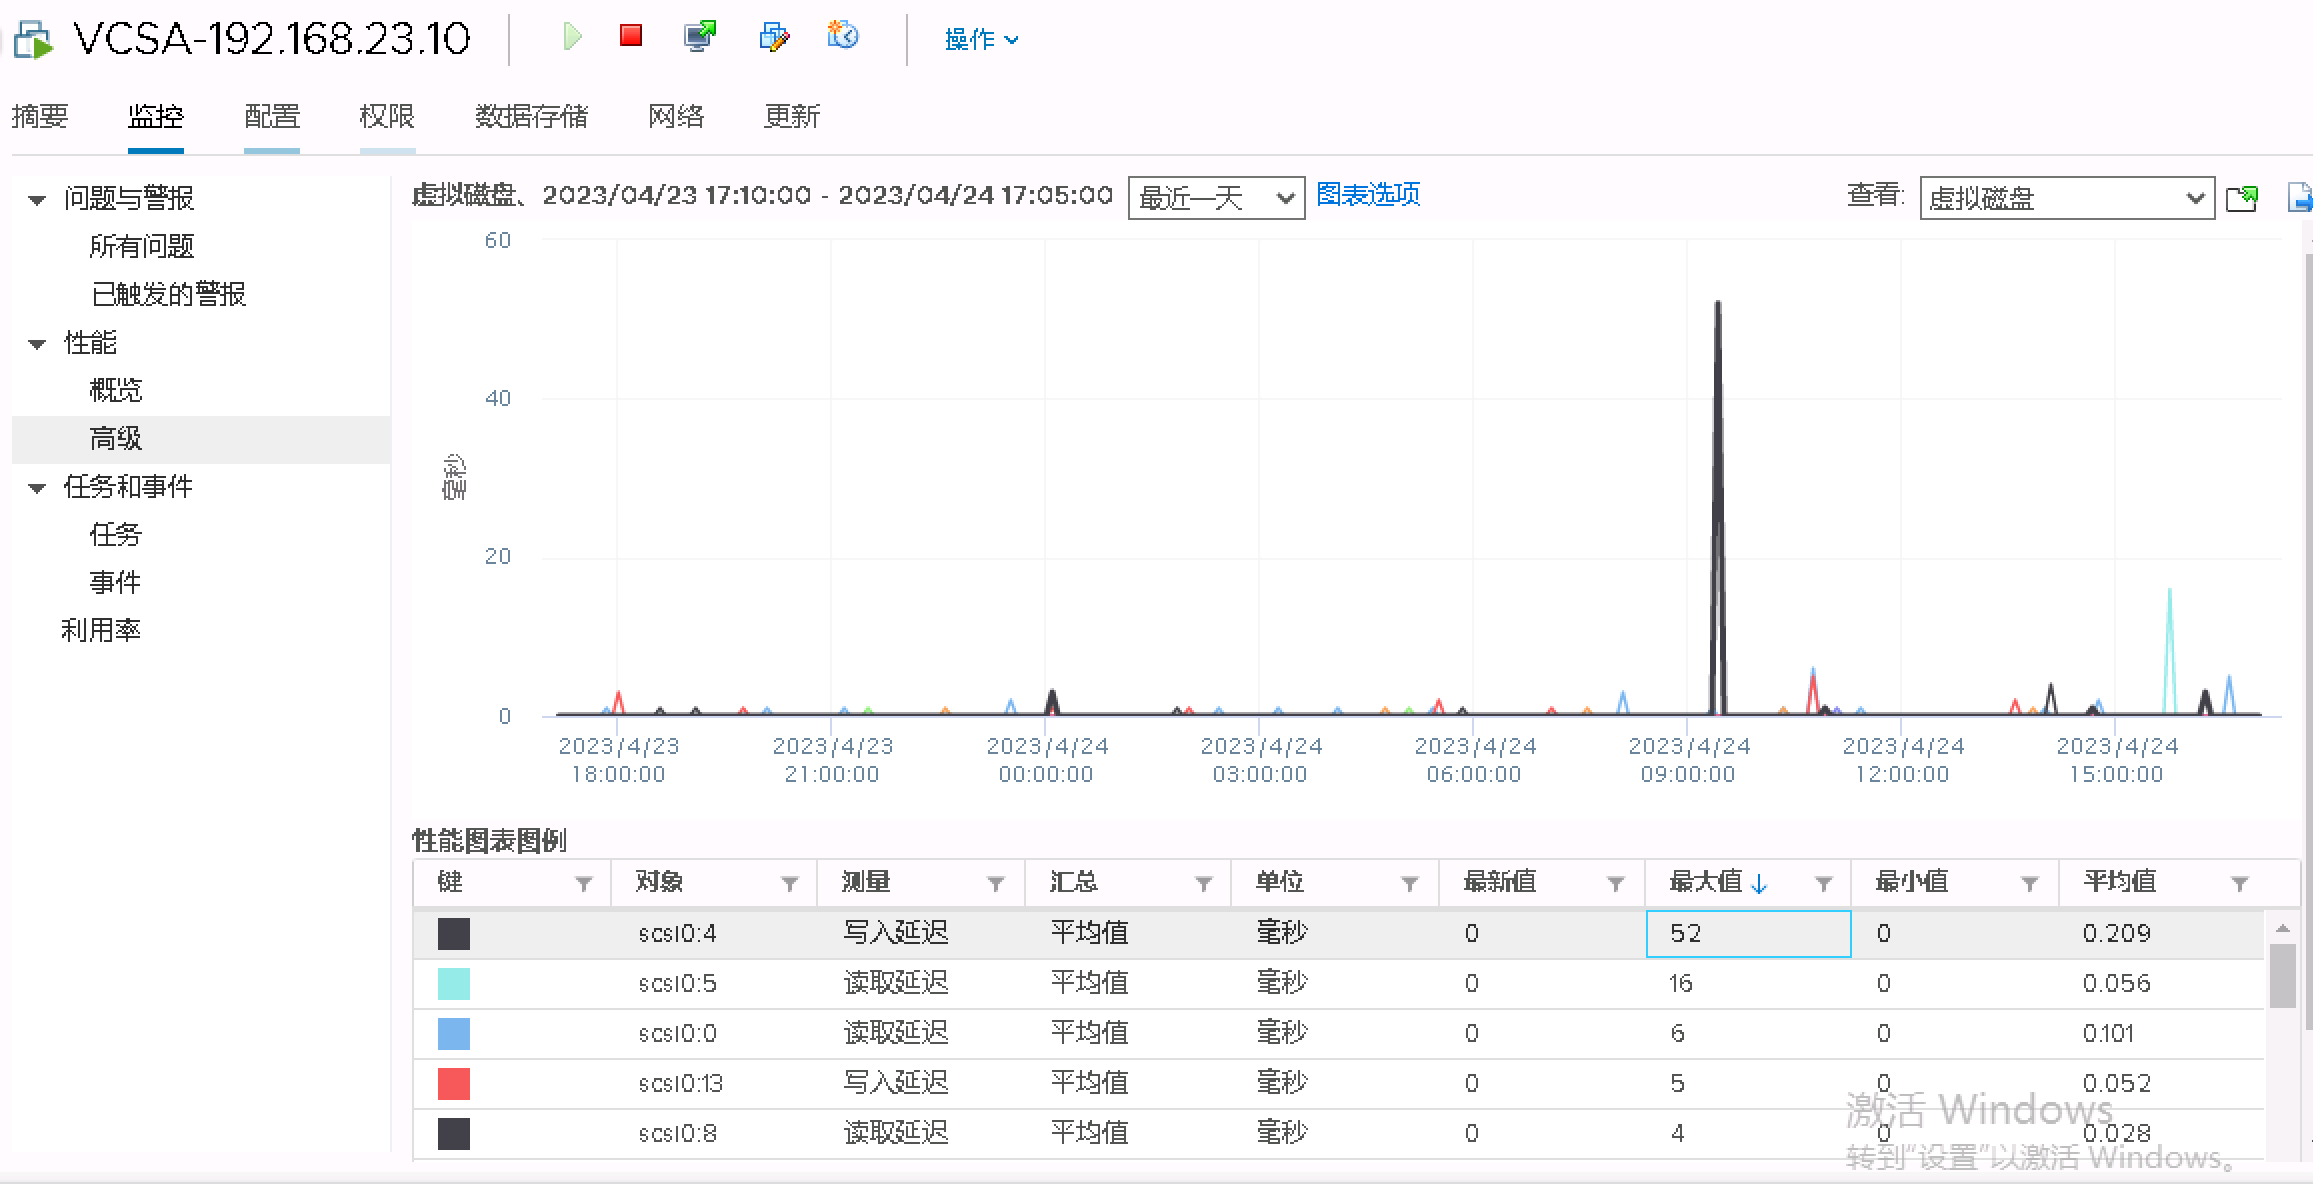
Task: Click the red power-off stop icon
Action: click(631, 36)
